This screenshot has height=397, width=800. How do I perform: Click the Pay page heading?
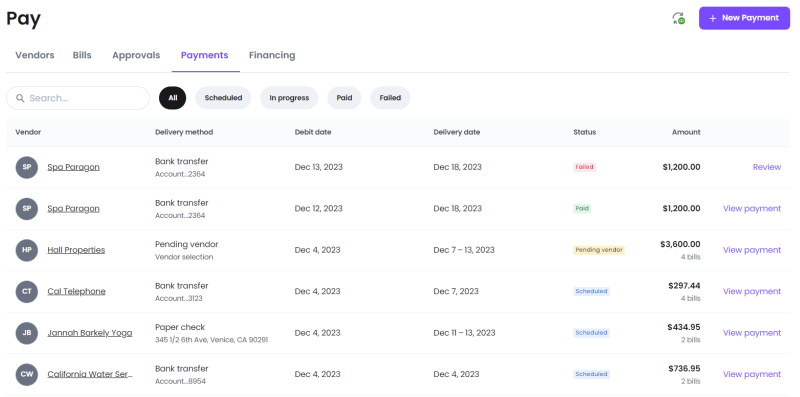point(23,19)
